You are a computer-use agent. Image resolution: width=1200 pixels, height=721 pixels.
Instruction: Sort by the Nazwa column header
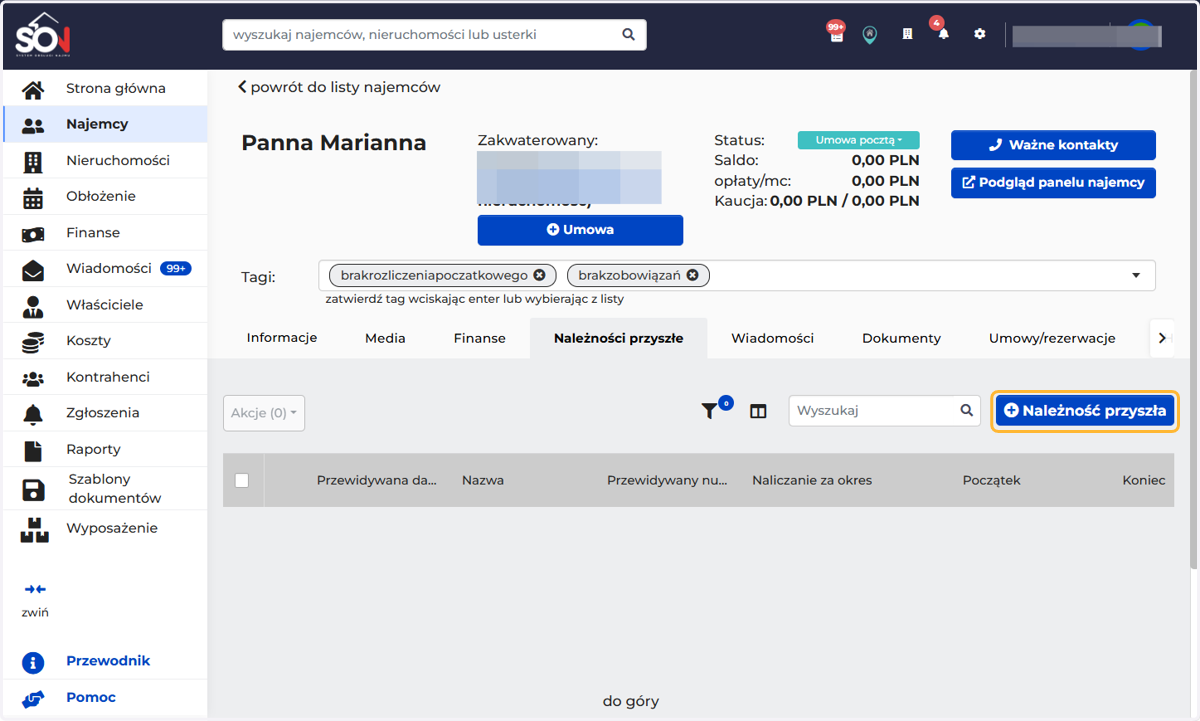[x=483, y=480]
